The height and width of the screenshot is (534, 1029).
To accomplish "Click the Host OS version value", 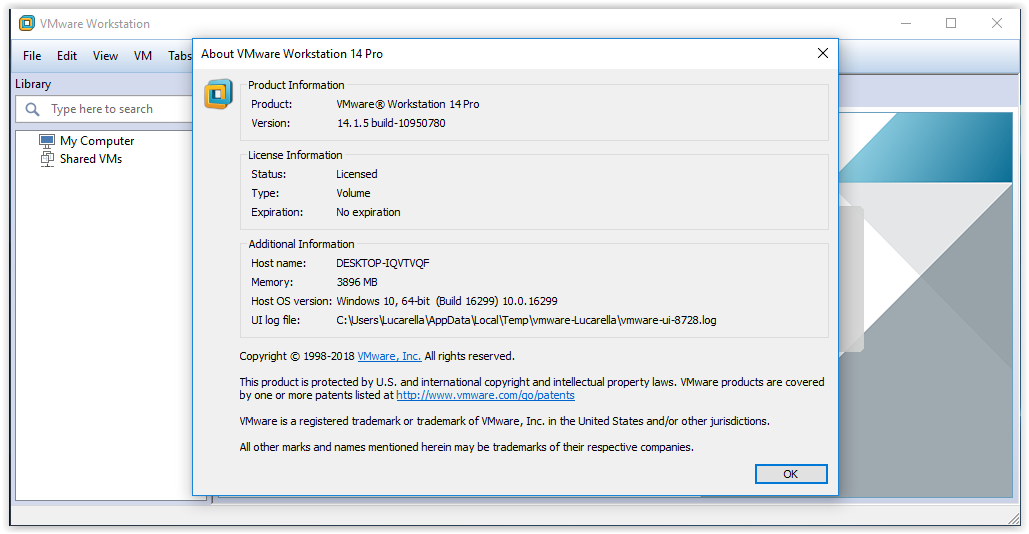I will pos(447,301).
